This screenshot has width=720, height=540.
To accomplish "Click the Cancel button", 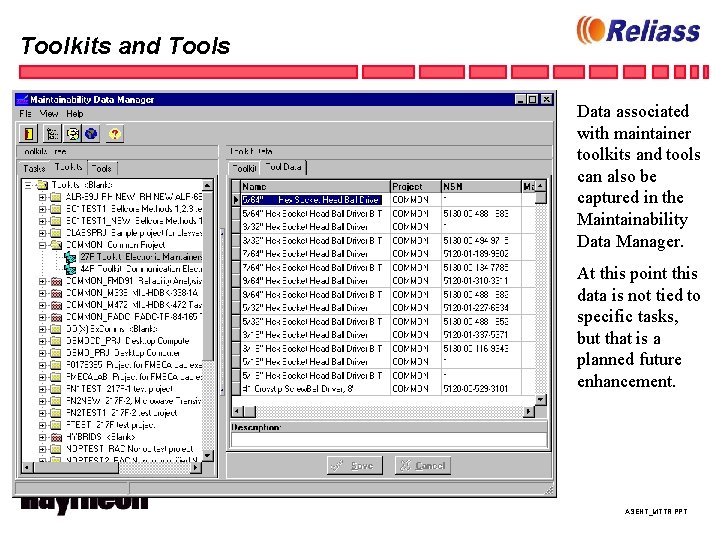I will click(423, 466).
